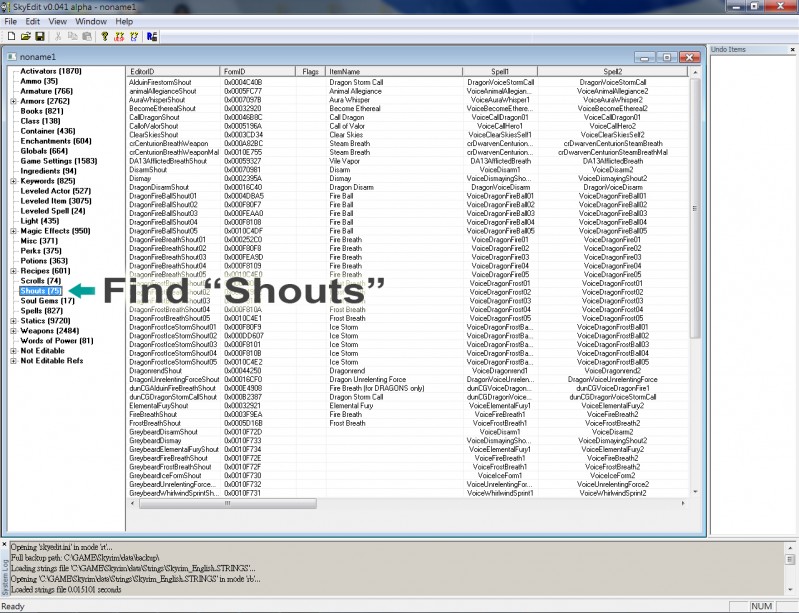The width and height of the screenshot is (799, 613).
Task: Expand the Recipes tree node
Action: [x=13, y=271]
